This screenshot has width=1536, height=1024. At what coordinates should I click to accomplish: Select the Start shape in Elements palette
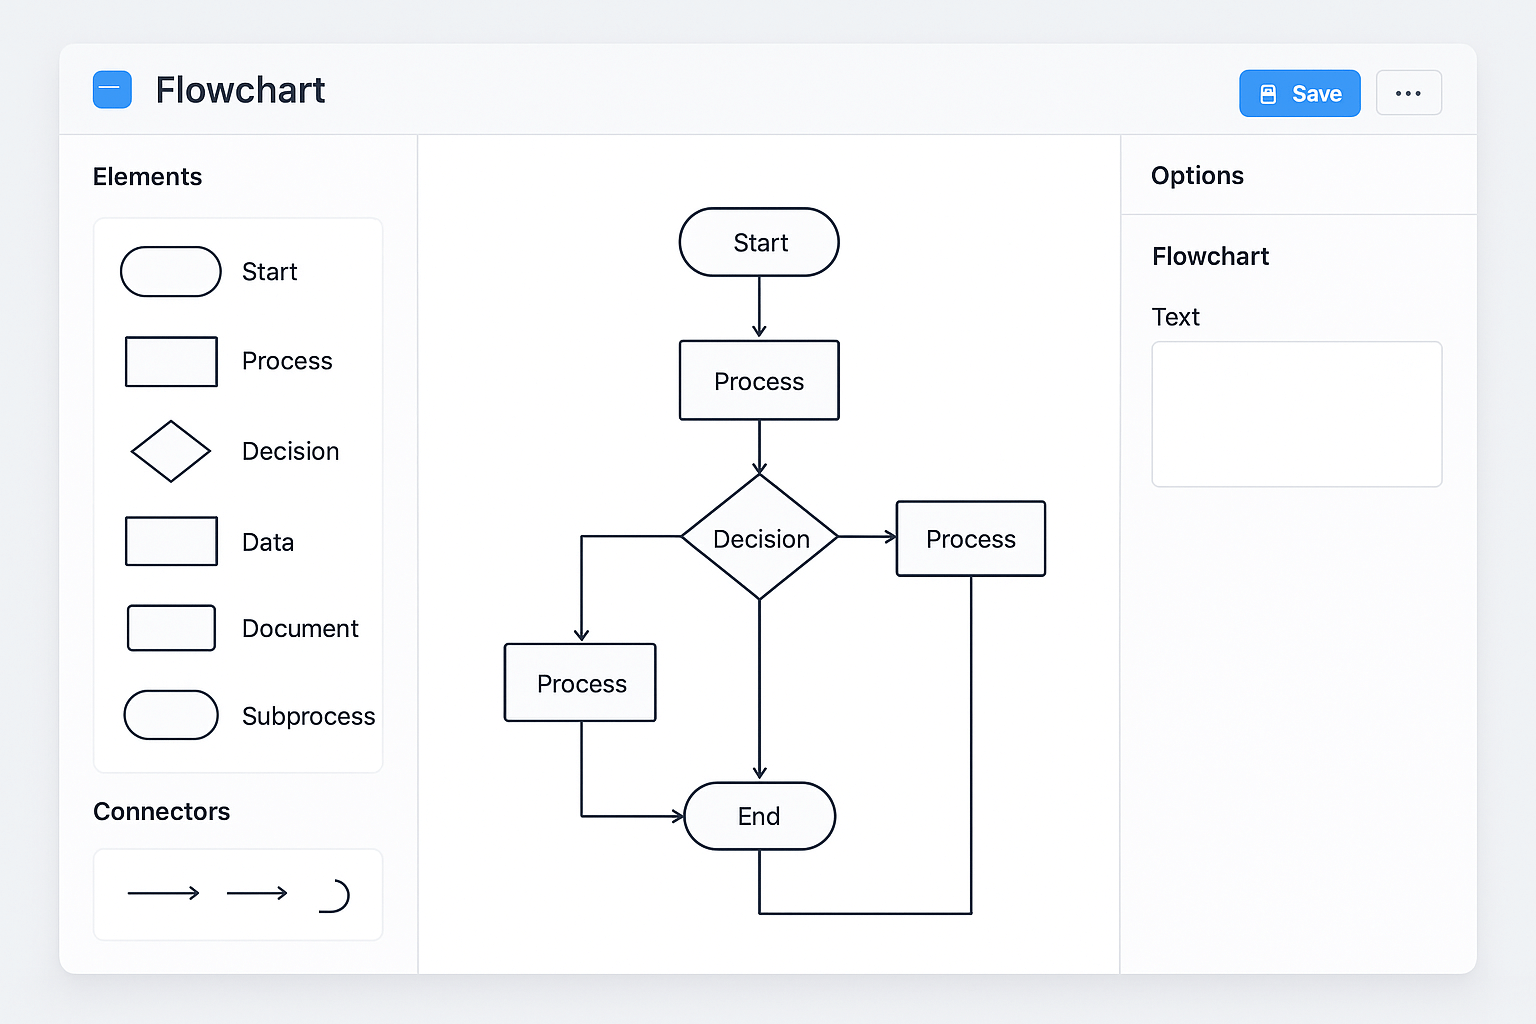(171, 272)
